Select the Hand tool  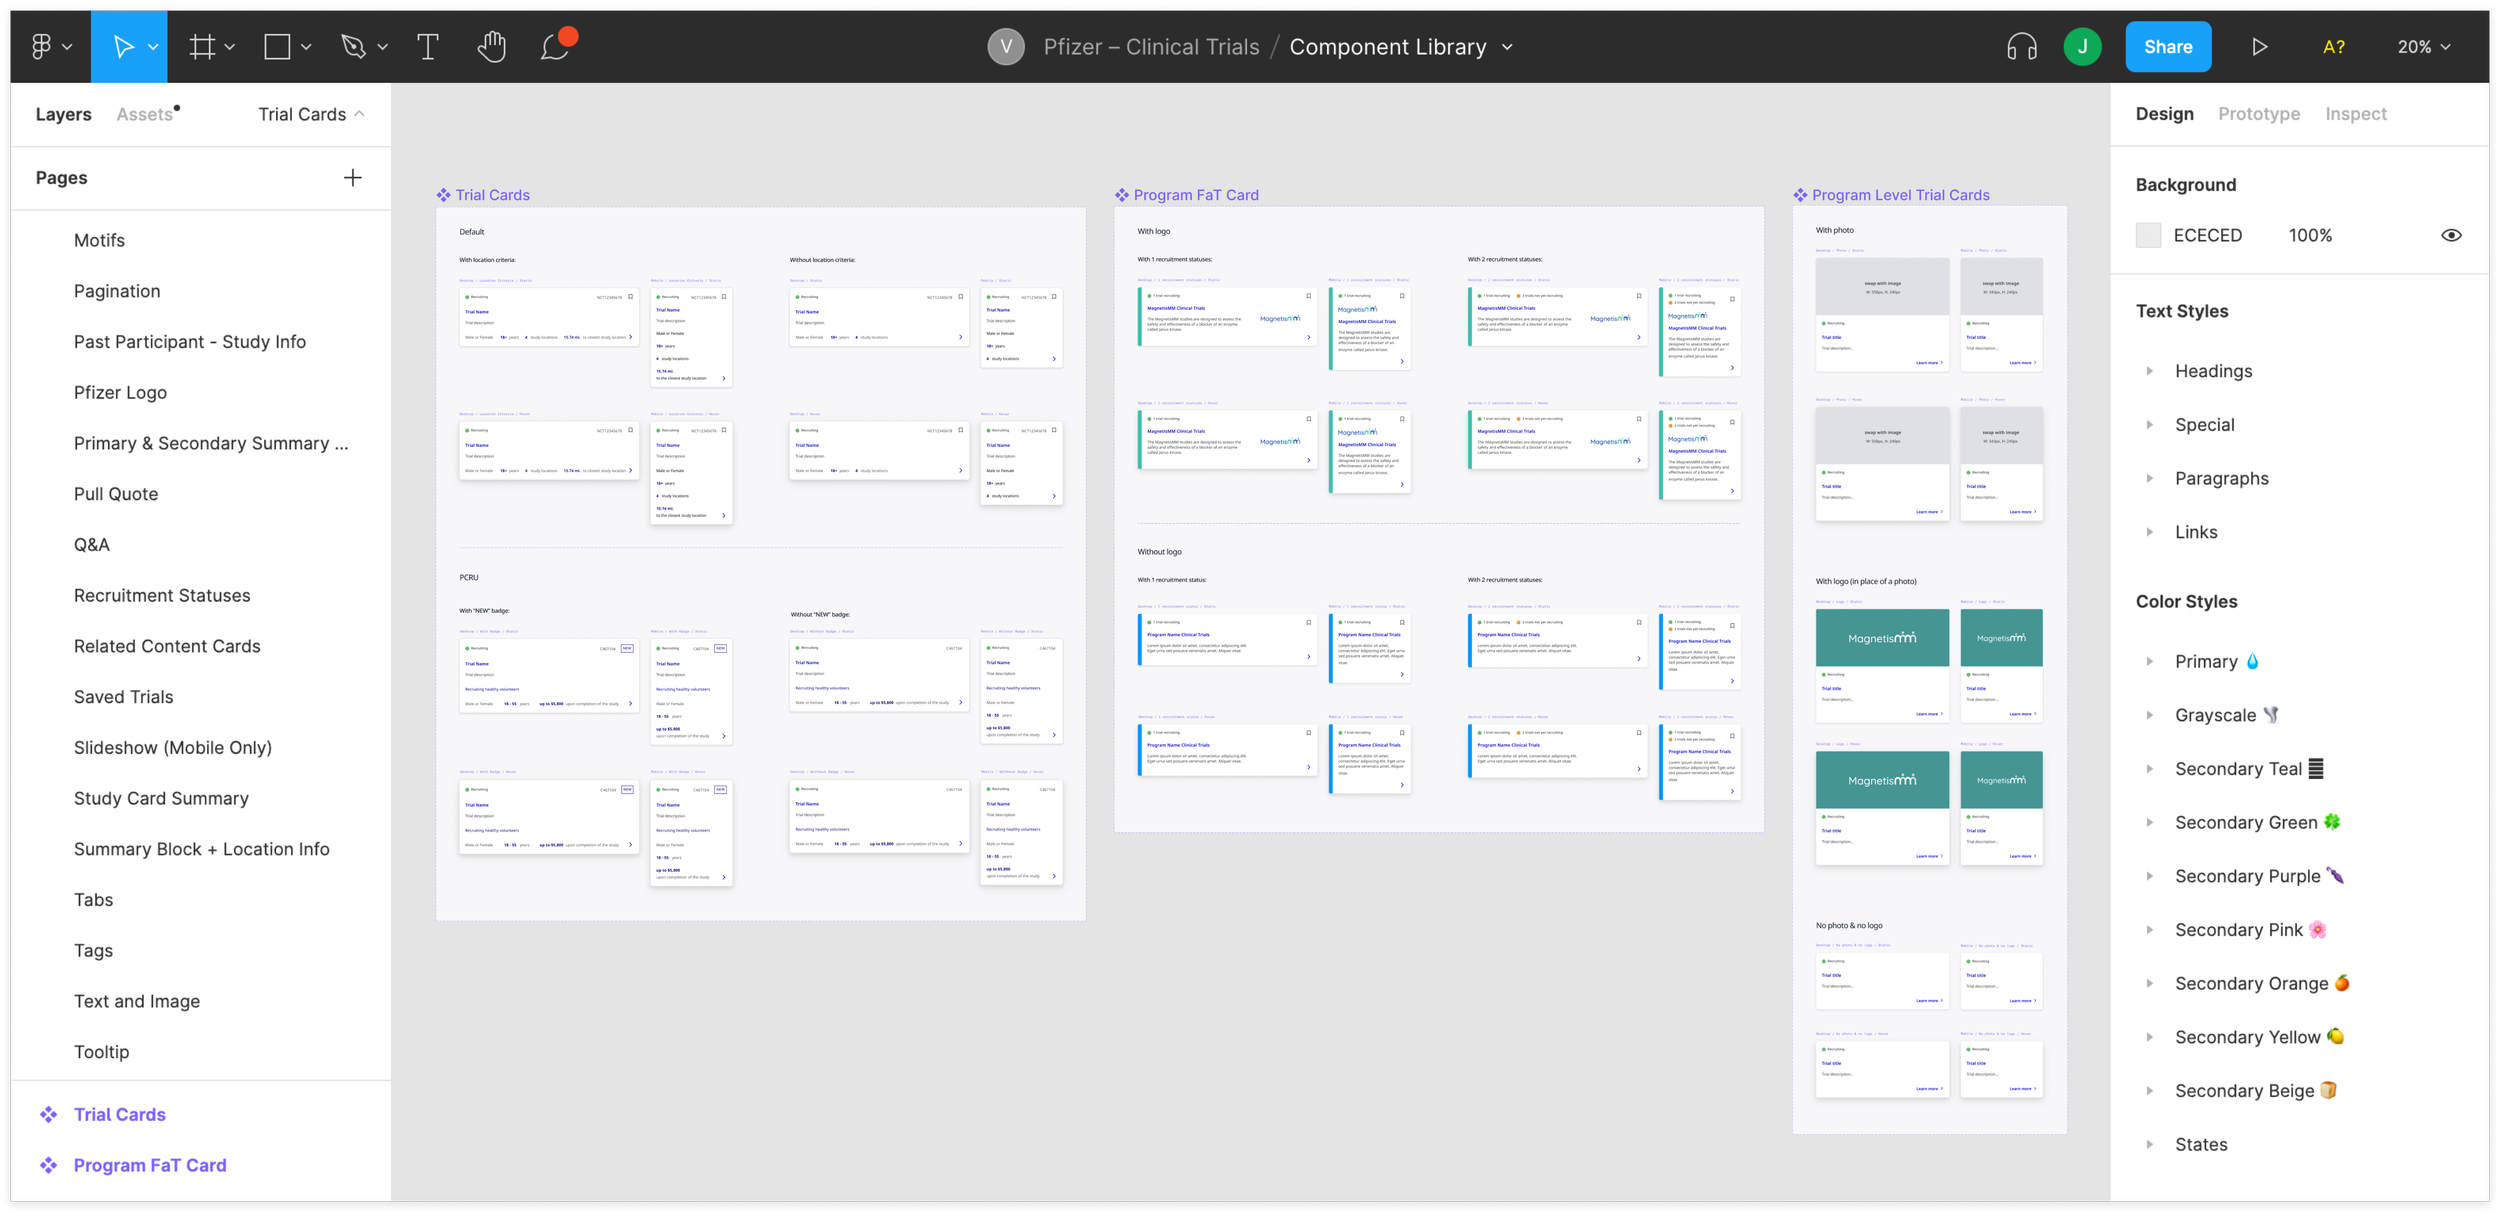click(x=491, y=46)
